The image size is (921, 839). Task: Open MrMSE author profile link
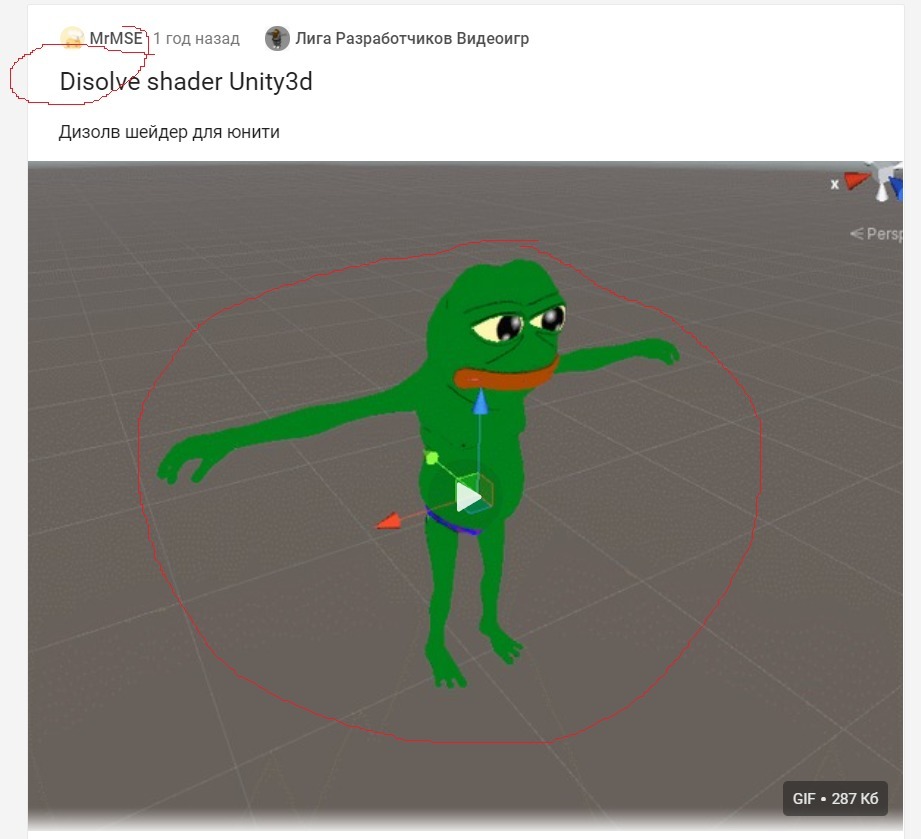pyautogui.click(x=116, y=39)
